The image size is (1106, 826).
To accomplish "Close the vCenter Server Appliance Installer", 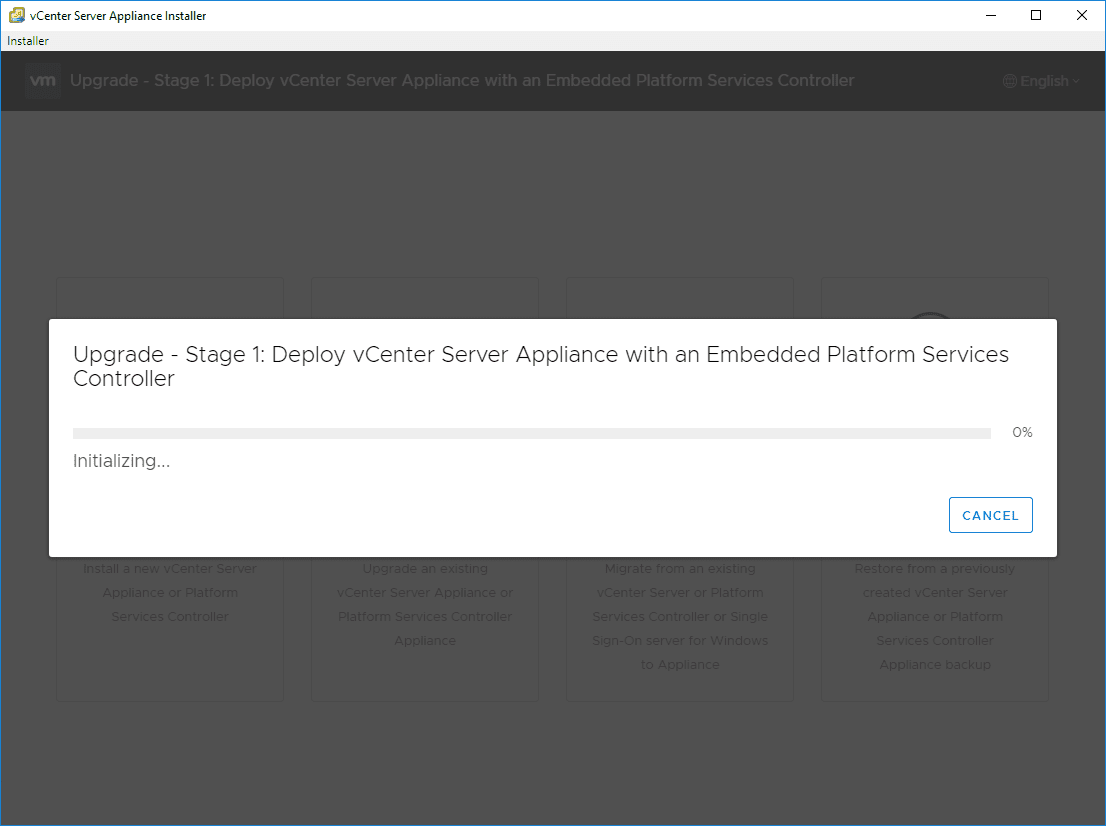I will click(1081, 16).
